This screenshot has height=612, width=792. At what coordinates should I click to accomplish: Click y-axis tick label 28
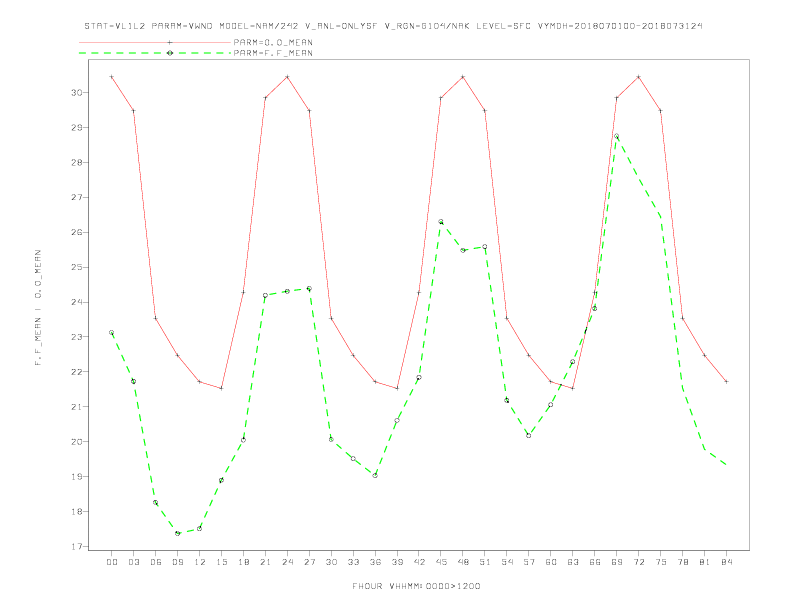(x=77, y=163)
